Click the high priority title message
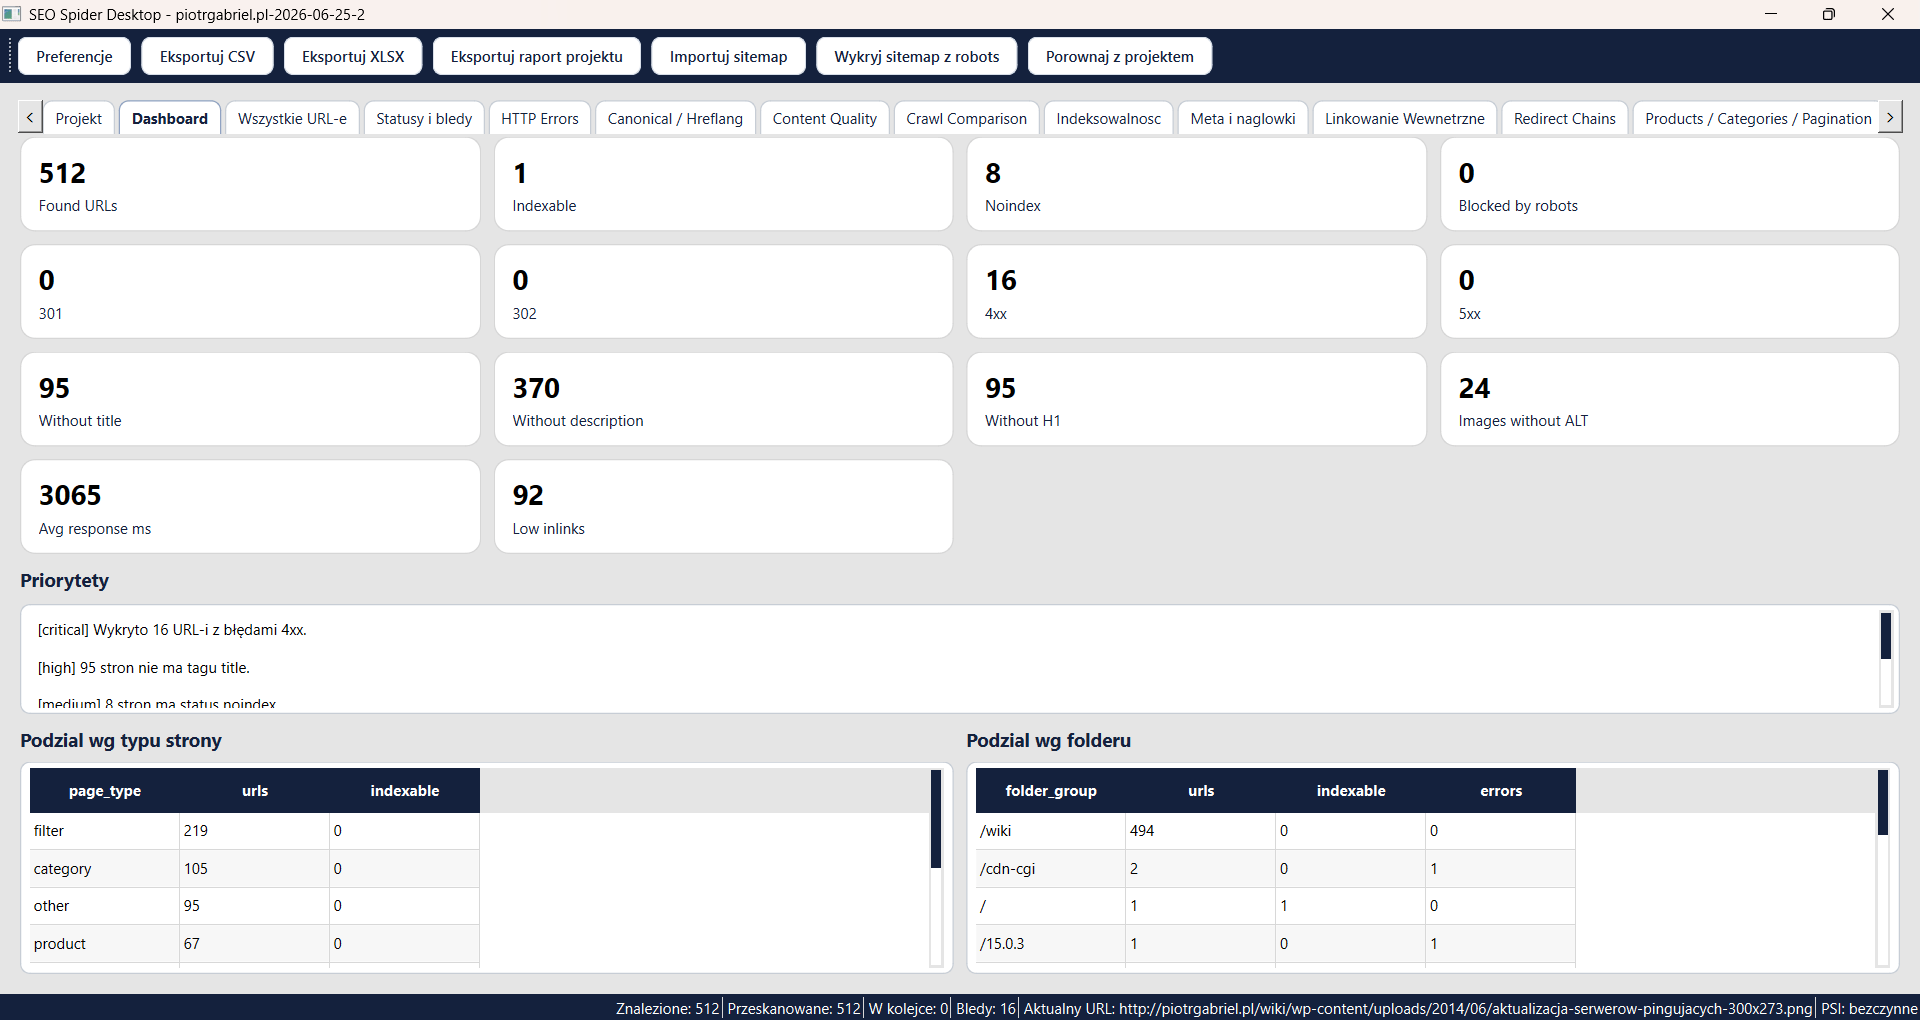The width and height of the screenshot is (1920, 1020). [144, 668]
